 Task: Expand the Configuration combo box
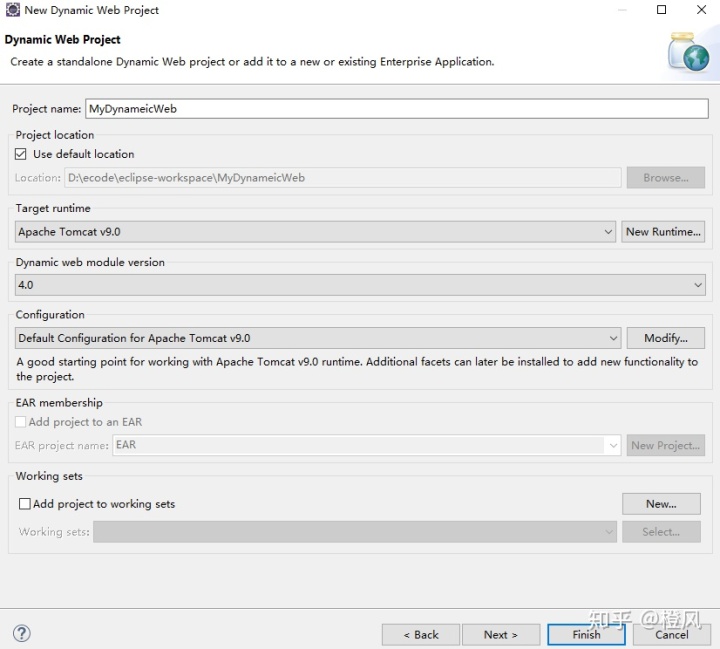click(x=318, y=338)
